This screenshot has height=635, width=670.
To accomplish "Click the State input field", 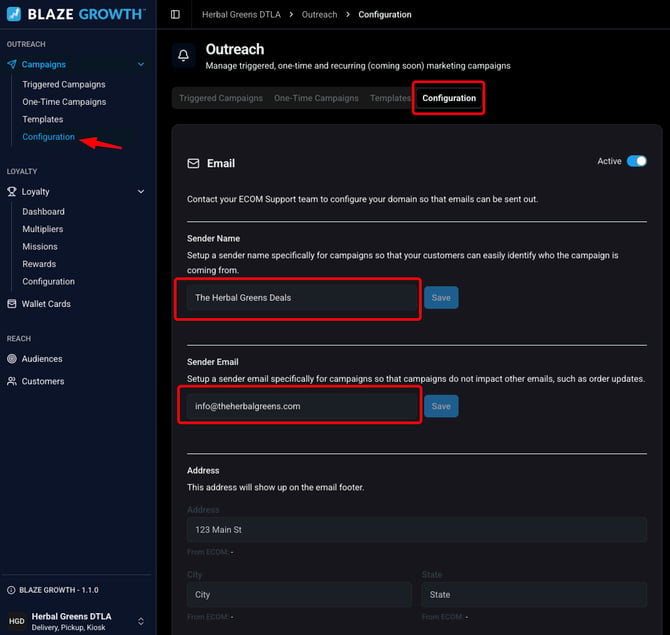I will [x=534, y=595].
